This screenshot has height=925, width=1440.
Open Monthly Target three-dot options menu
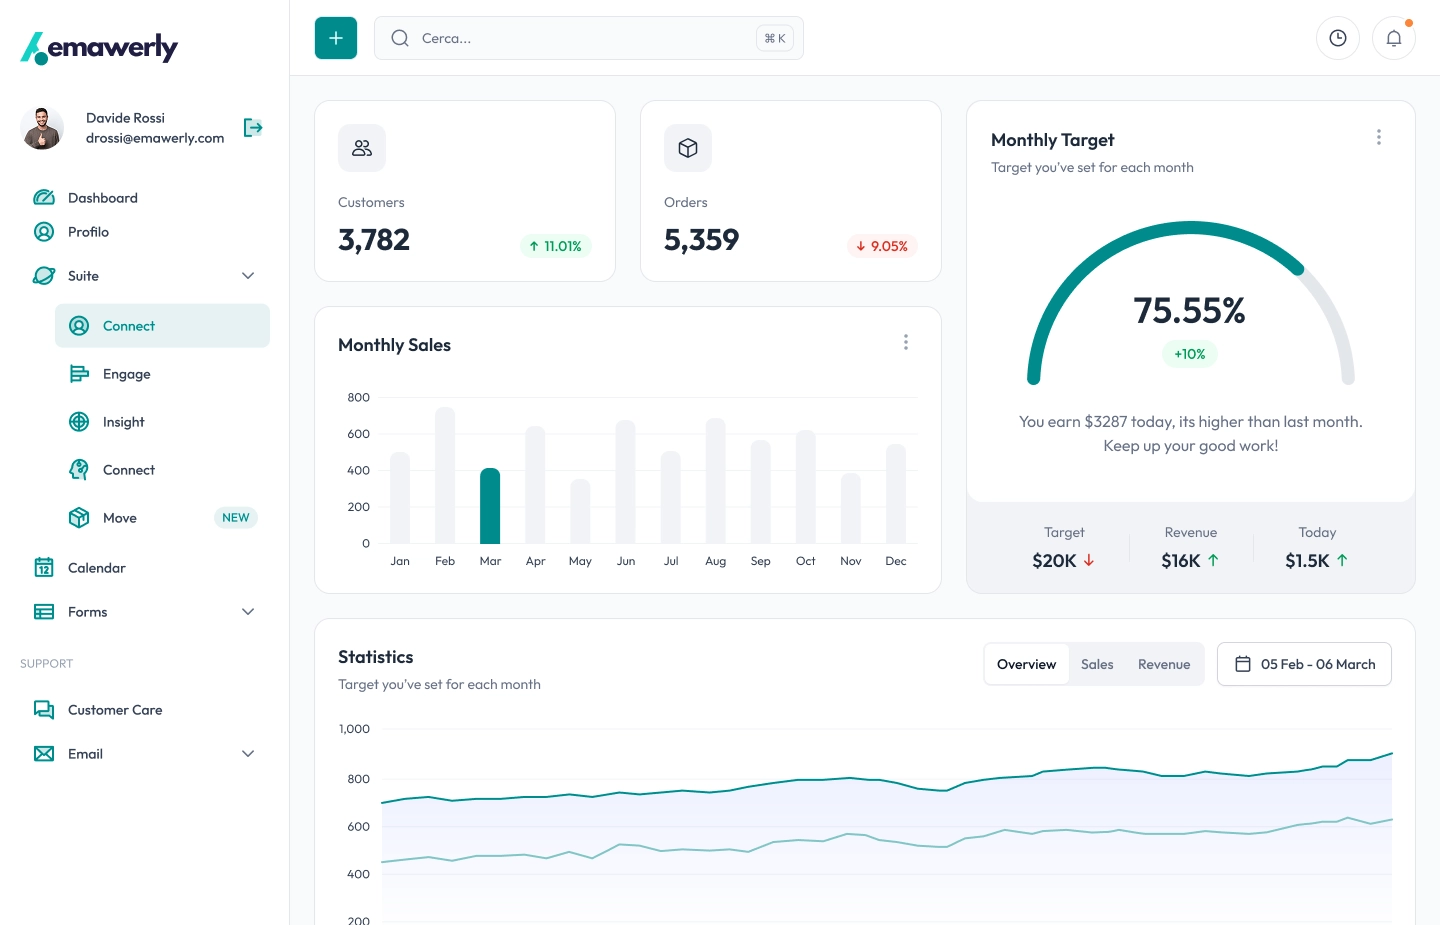[x=1378, y=137]
